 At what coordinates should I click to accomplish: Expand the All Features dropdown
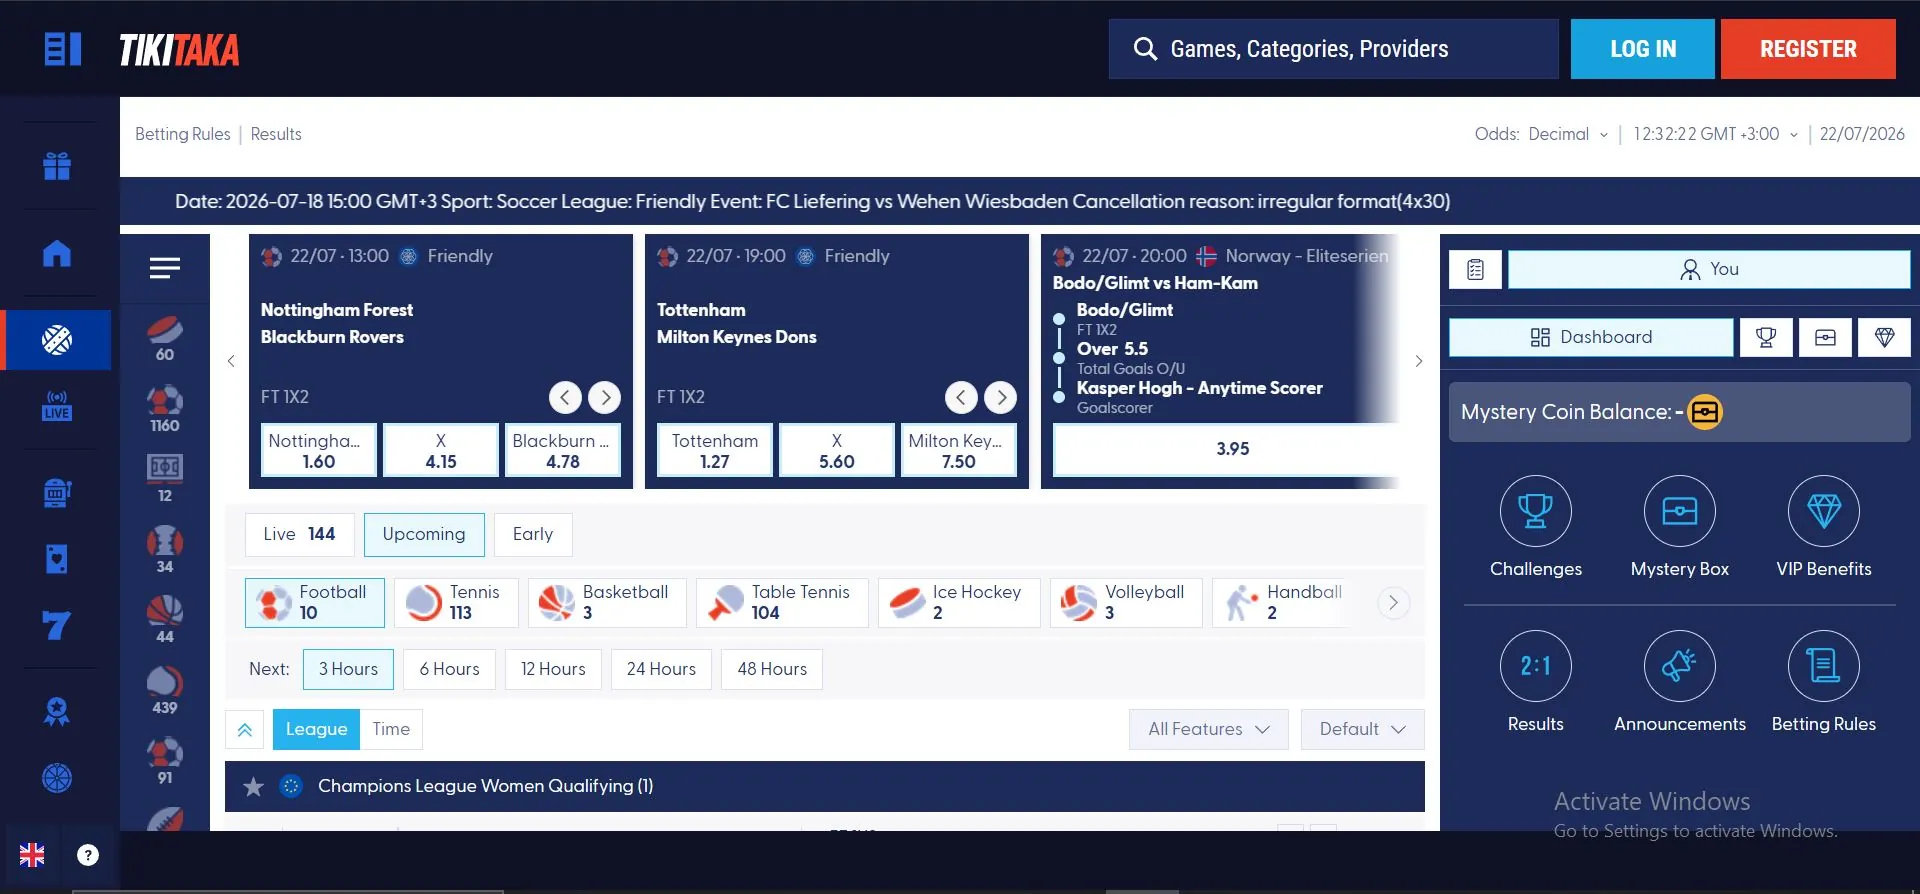pyautogui.click(x=1209, y=729)
